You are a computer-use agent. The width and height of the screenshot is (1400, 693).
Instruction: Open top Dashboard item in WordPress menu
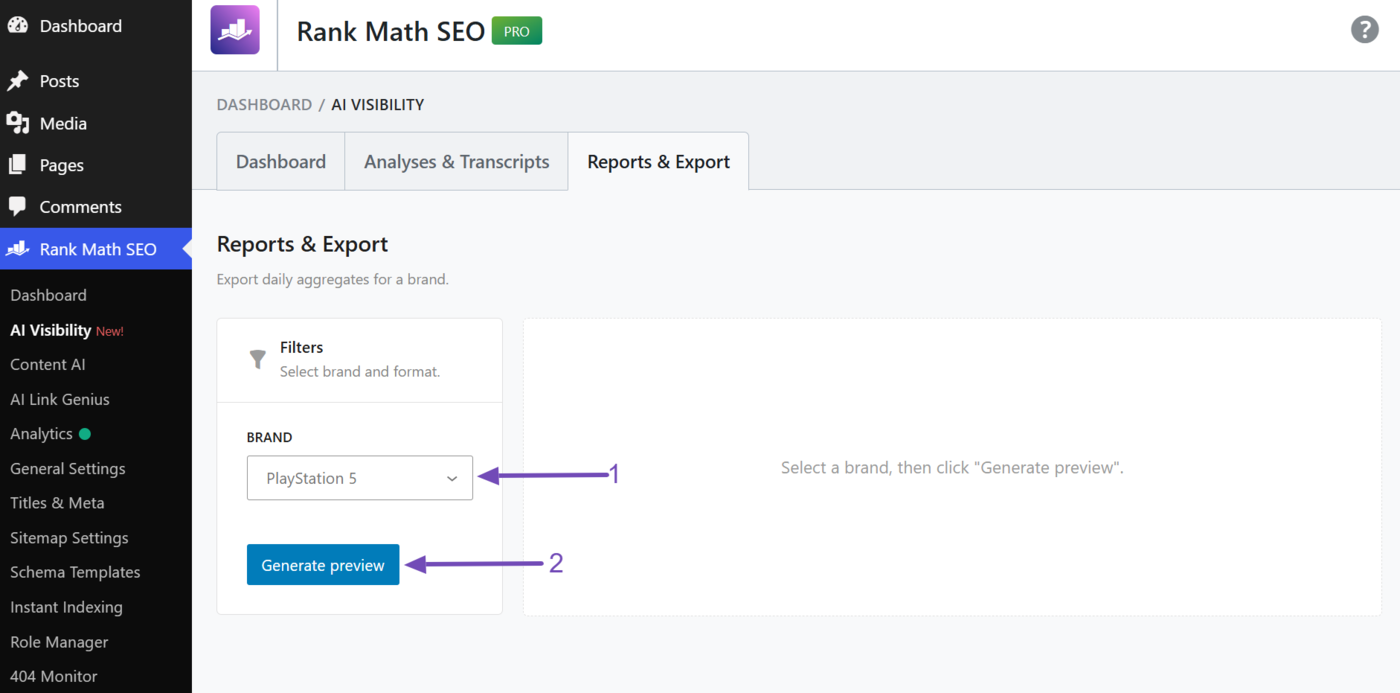(81, 26)
